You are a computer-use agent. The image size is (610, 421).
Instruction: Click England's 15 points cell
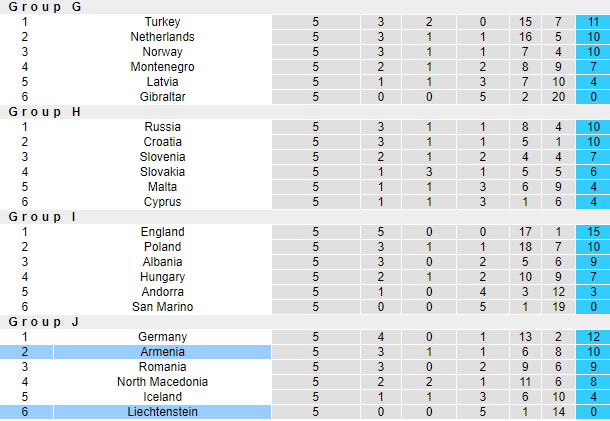pyautogui.click(x=592, y=232)
